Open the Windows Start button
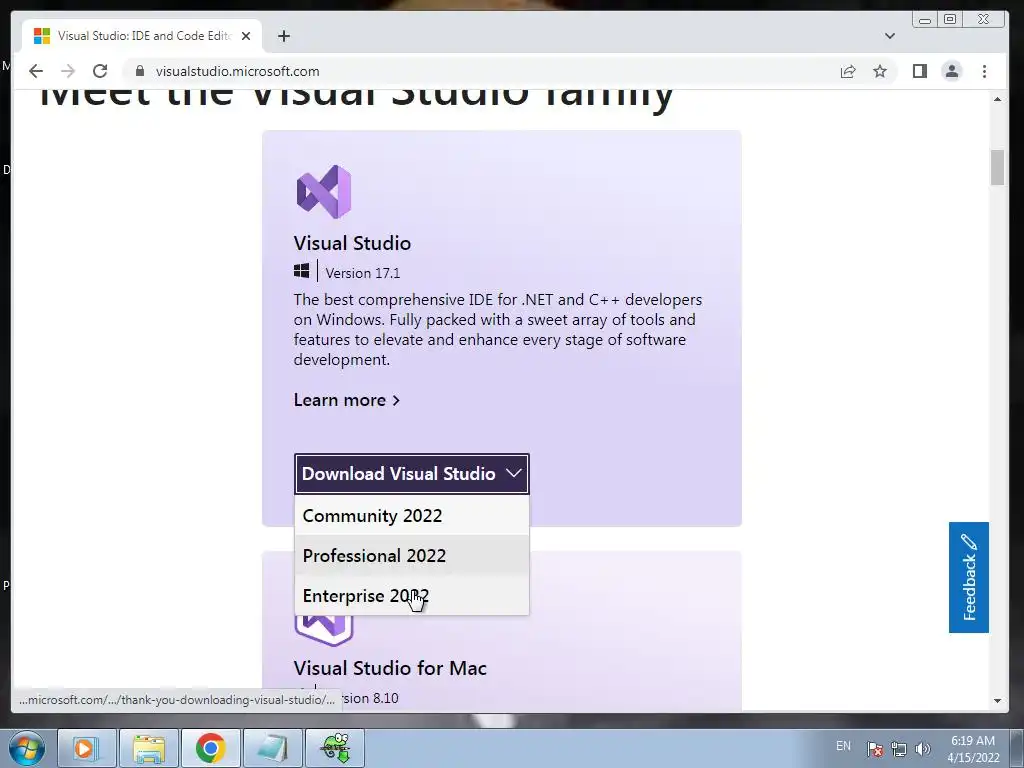The height and width of the screenshot is (768, 1024). coord(27,748)
